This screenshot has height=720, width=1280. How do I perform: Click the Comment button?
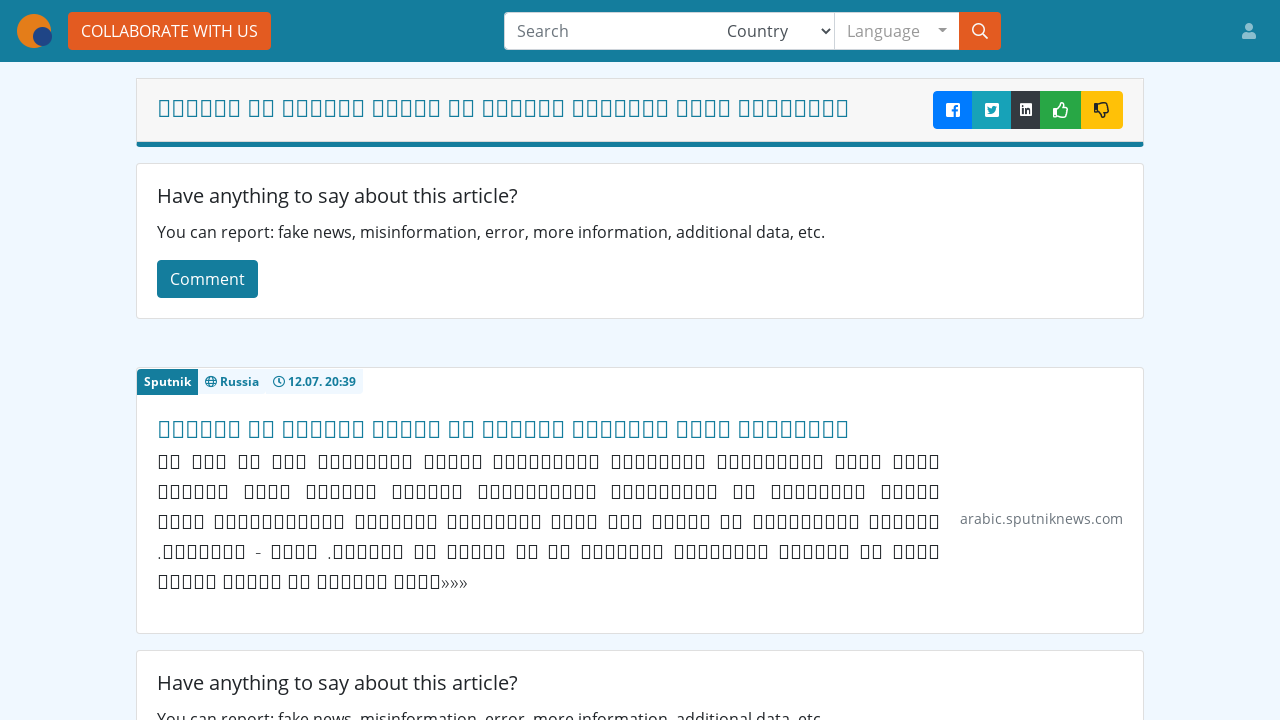[207, 279]
